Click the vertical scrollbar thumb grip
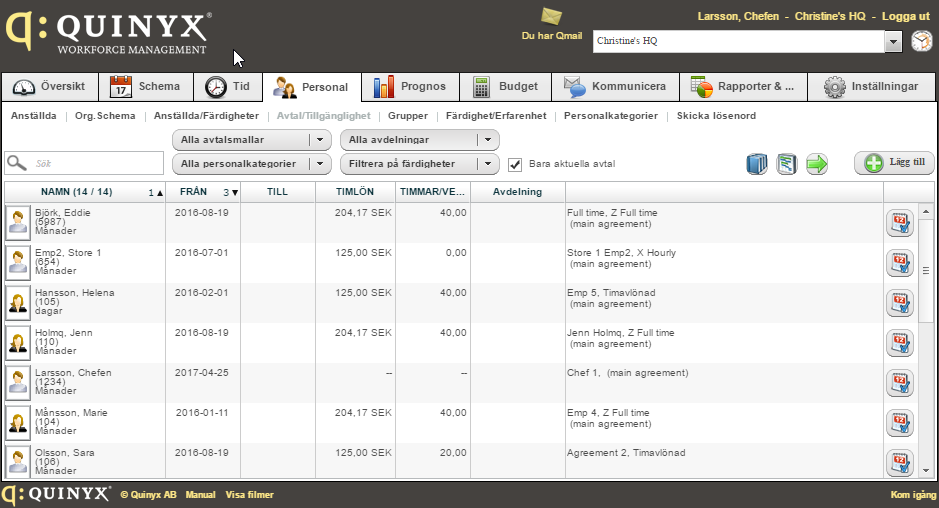Screen dimensions: 939x508 [x=926, y=270]
